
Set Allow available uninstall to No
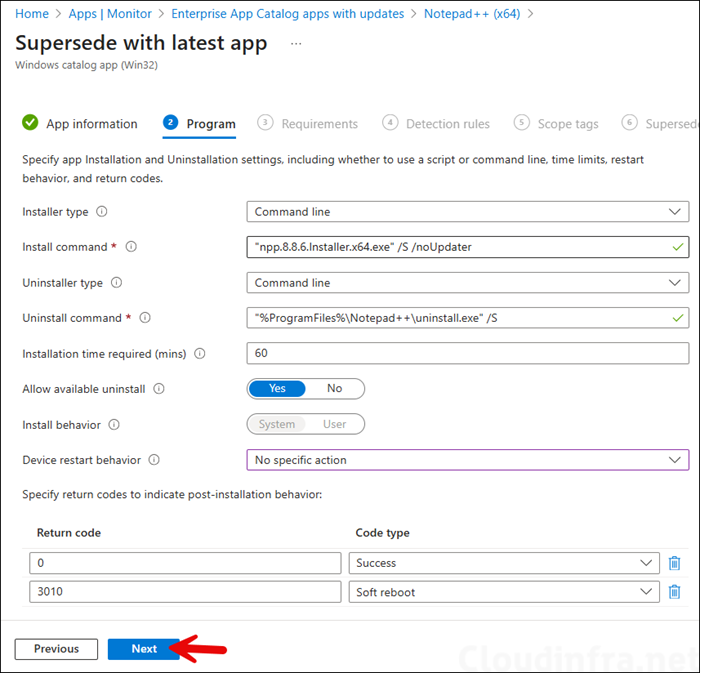[x=334, y=389]
